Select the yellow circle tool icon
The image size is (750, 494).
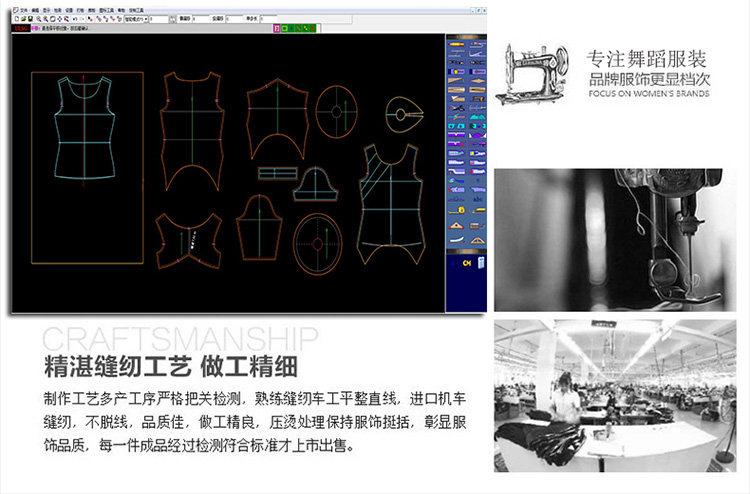(x=456, y=72)
